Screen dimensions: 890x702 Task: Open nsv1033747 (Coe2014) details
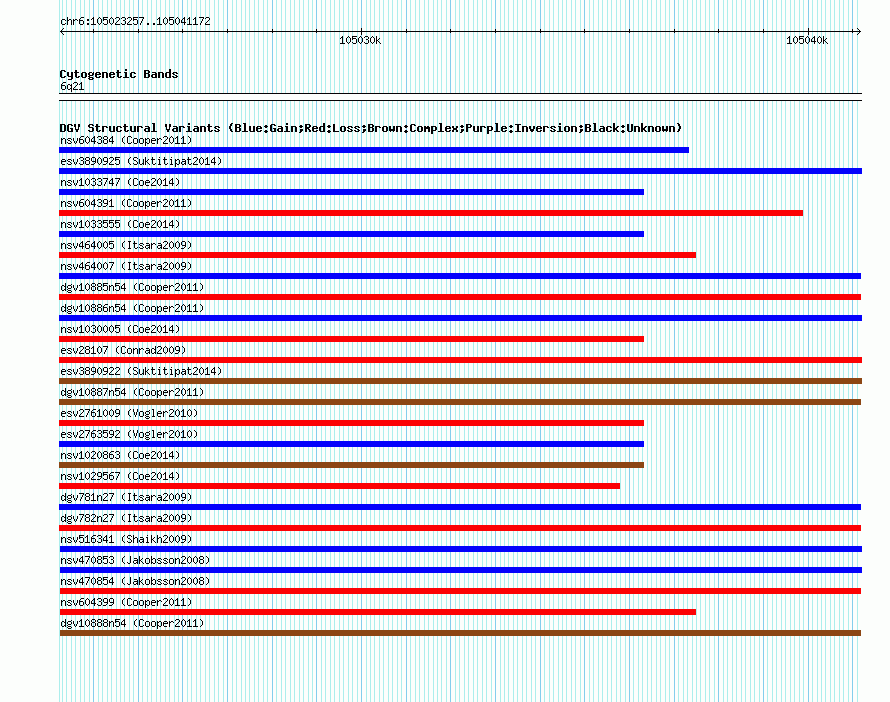pyautogui.click(x=120, y=182)
